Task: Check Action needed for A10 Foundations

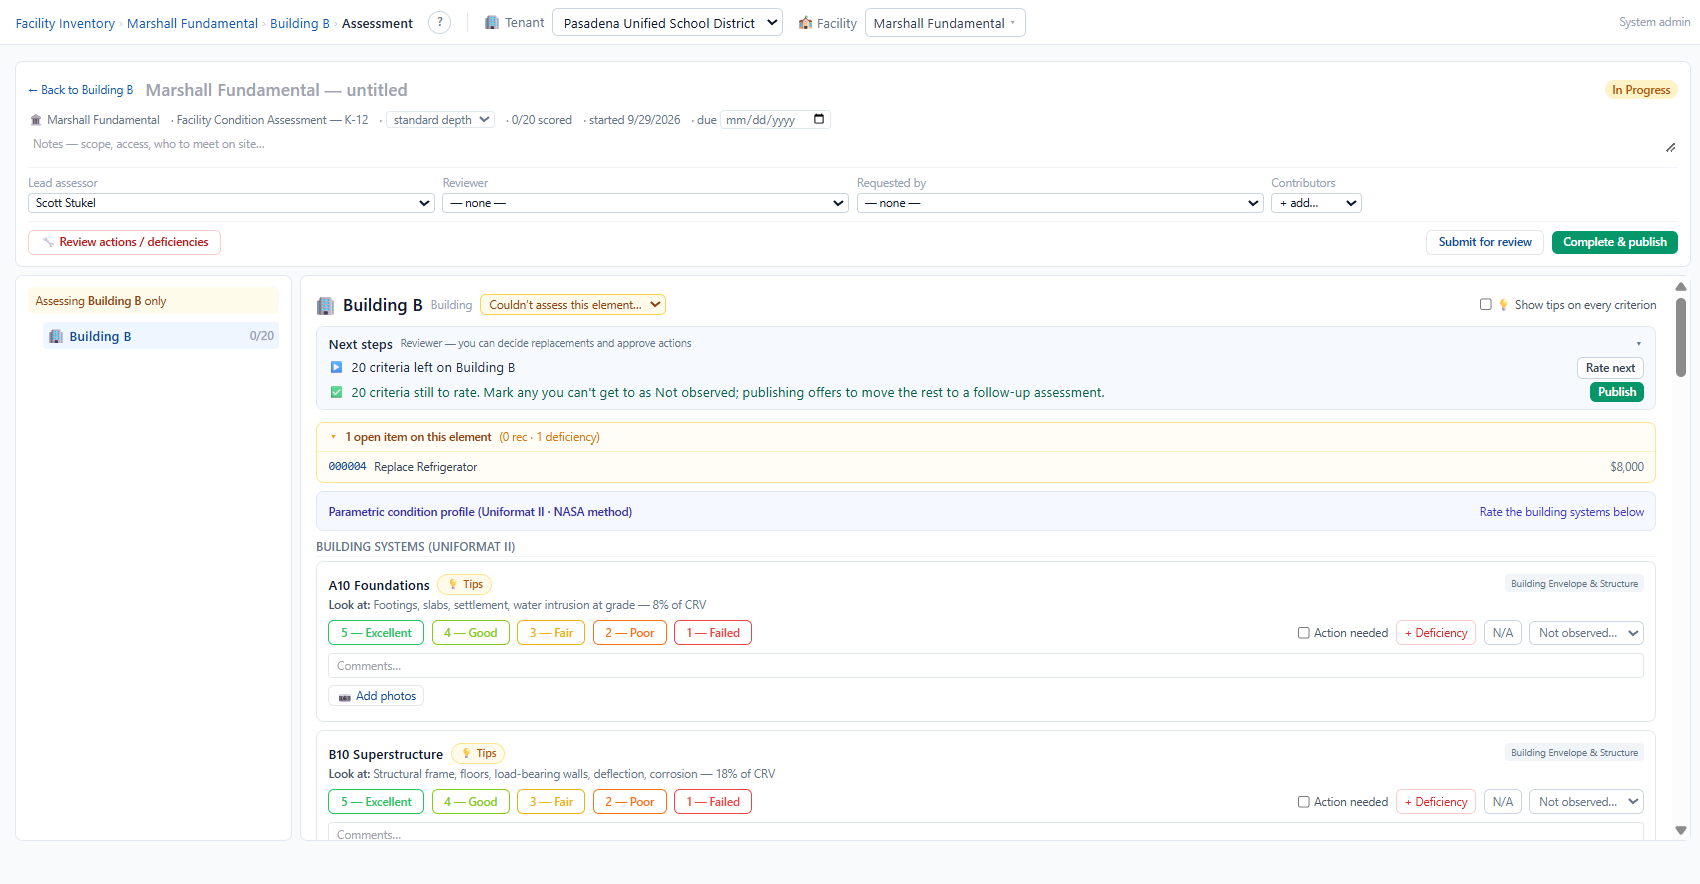Action: 1304,633
